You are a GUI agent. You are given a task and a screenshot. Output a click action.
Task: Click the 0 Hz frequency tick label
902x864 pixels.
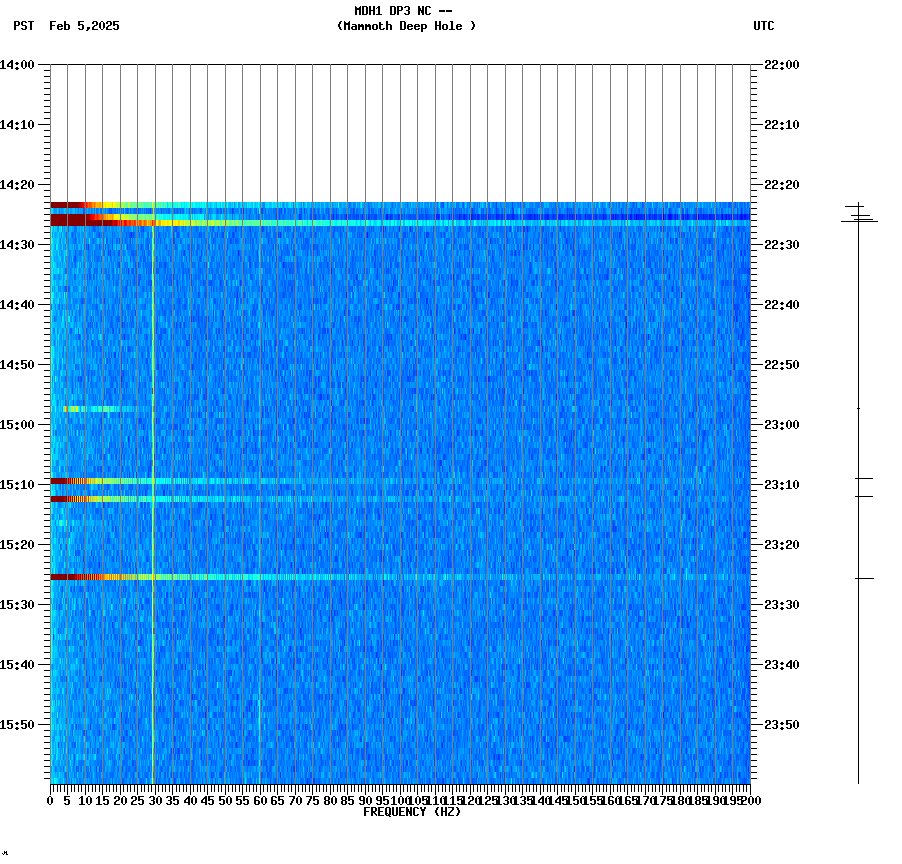point(48,800)
